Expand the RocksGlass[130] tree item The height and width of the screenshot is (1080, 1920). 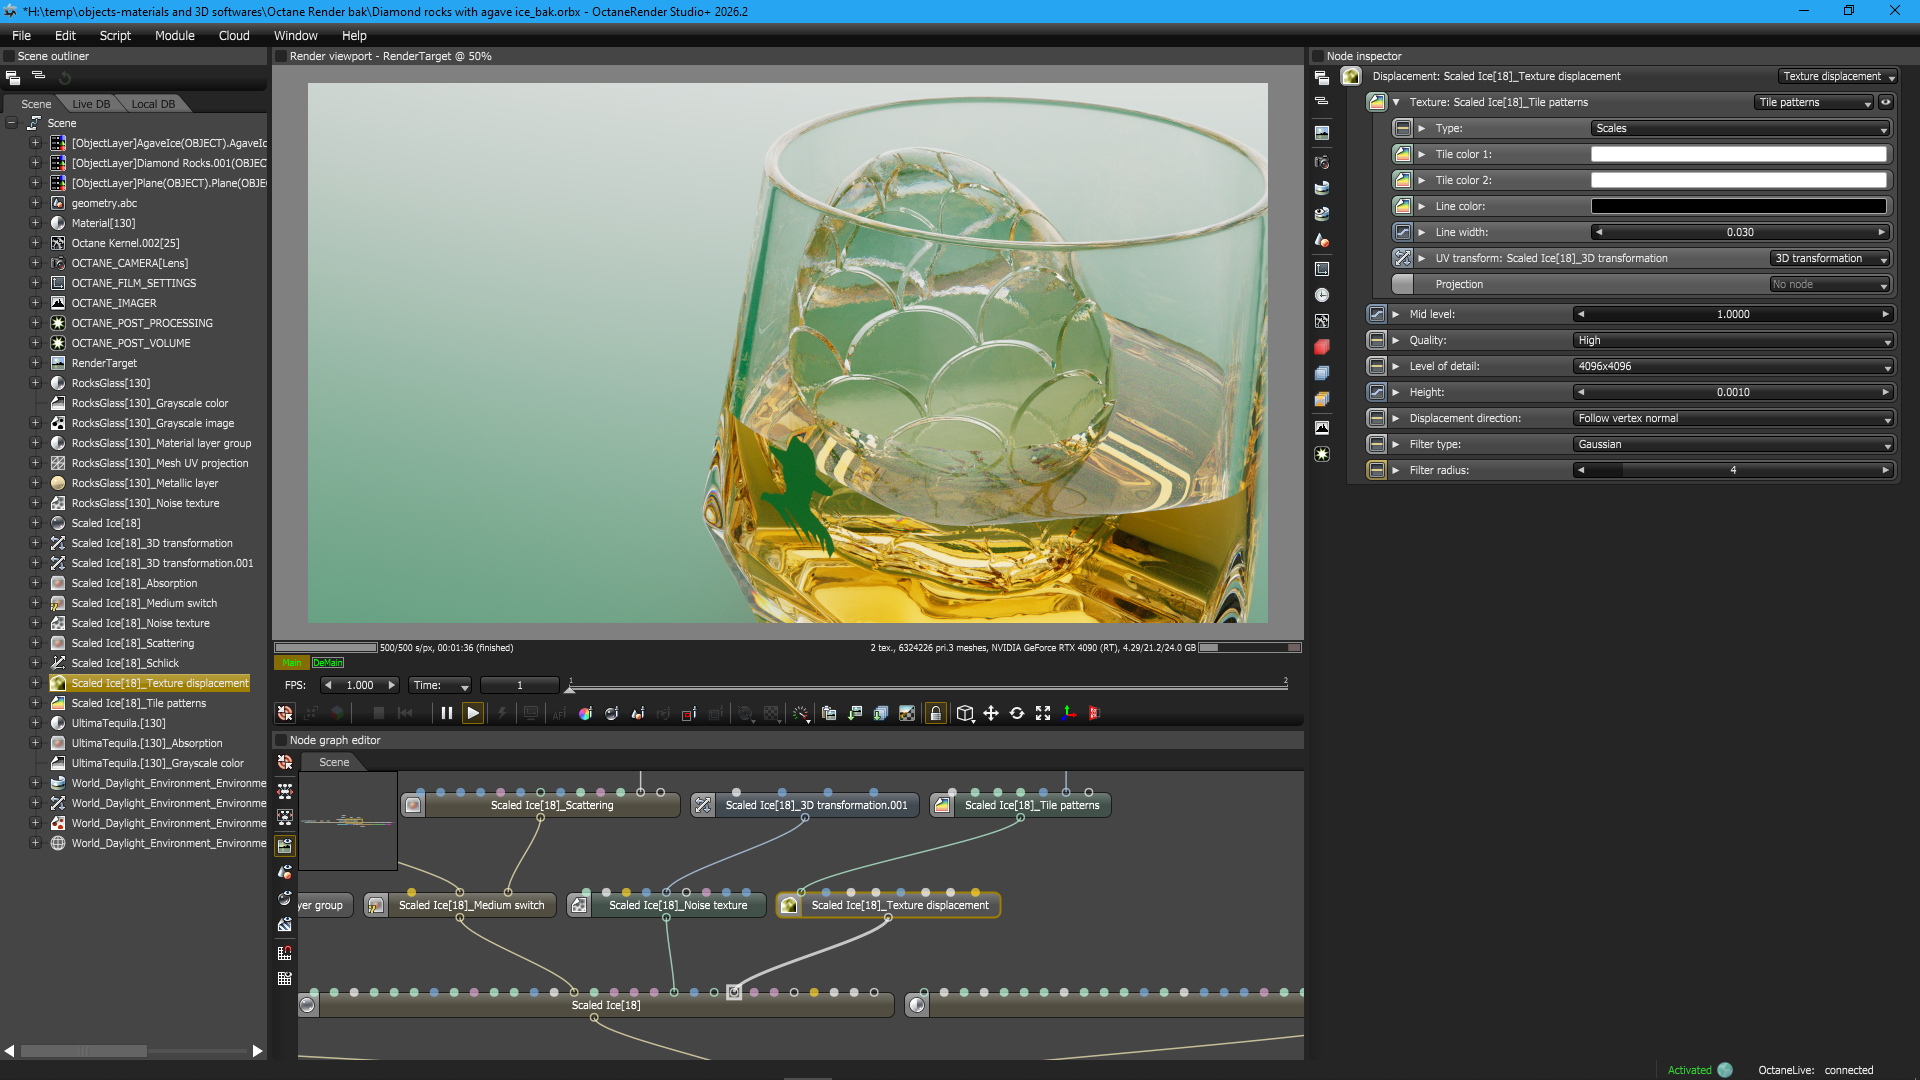click(x=35, y=383)
